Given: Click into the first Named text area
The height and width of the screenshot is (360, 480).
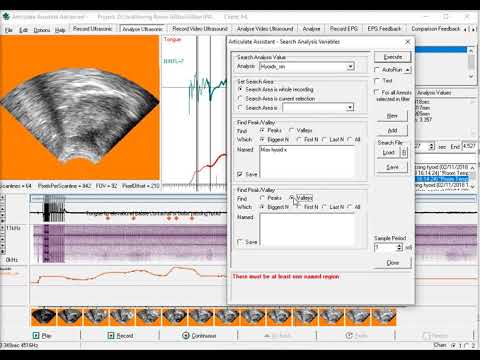Looking at the screenshot, I should pos(307,161).
